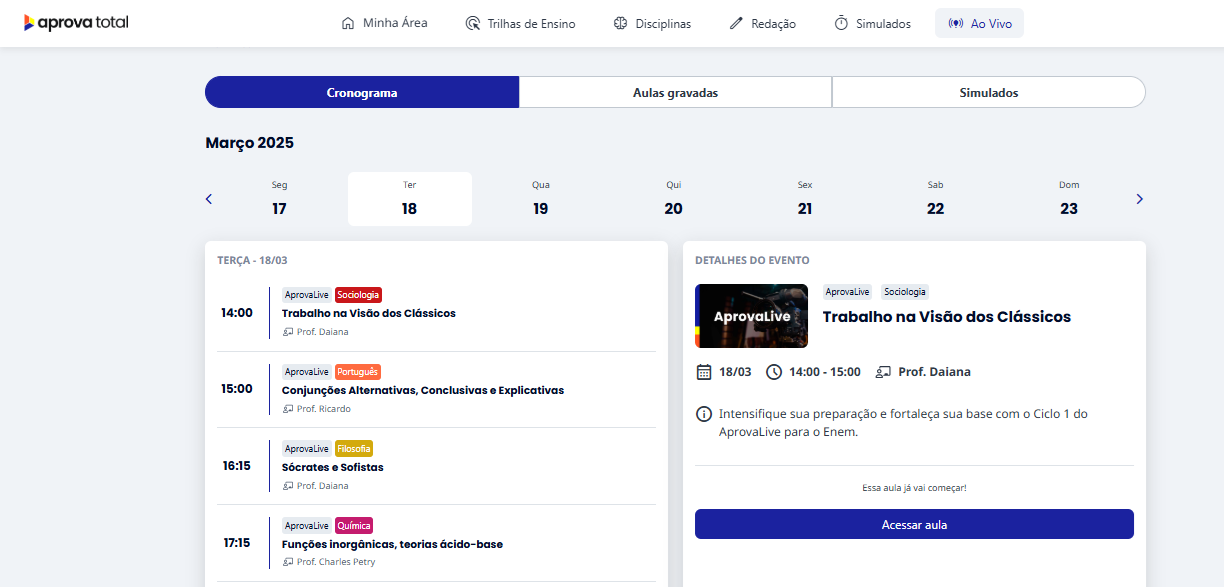Image resolution: width=1224 pixels, height=587 pixels.
Task: Click the 16:15 time slot
Action: pyautogui.click(x=237, y=467)
